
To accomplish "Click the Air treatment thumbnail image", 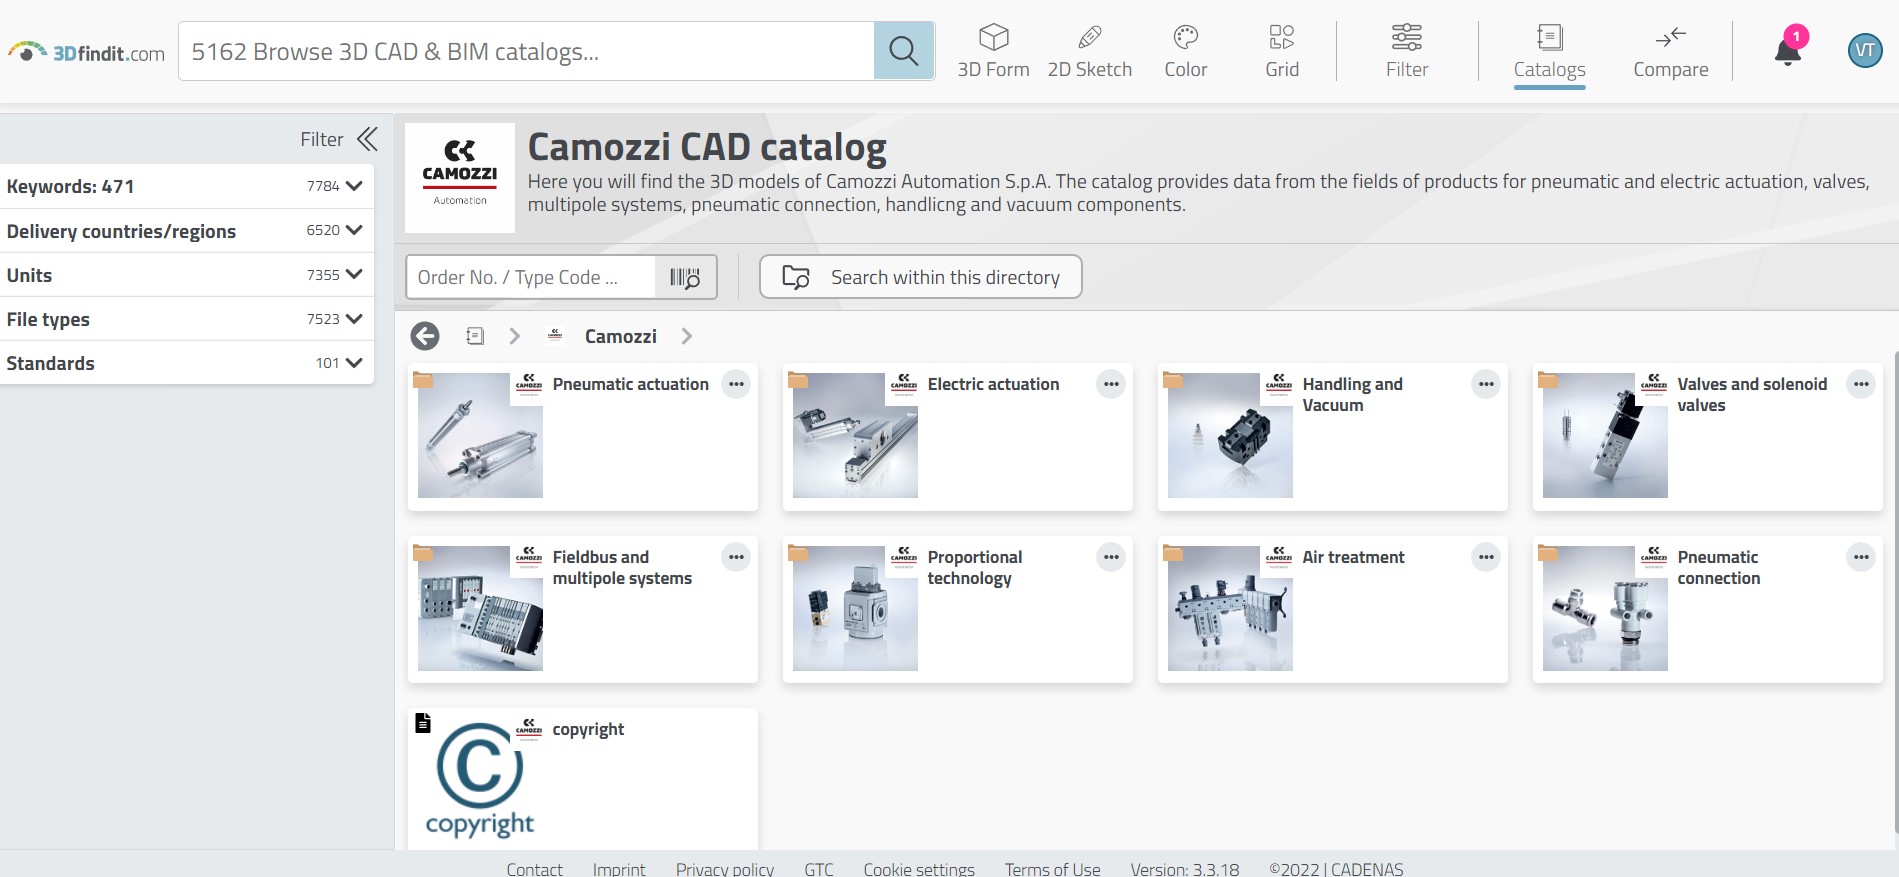I will click(1230, 608).
